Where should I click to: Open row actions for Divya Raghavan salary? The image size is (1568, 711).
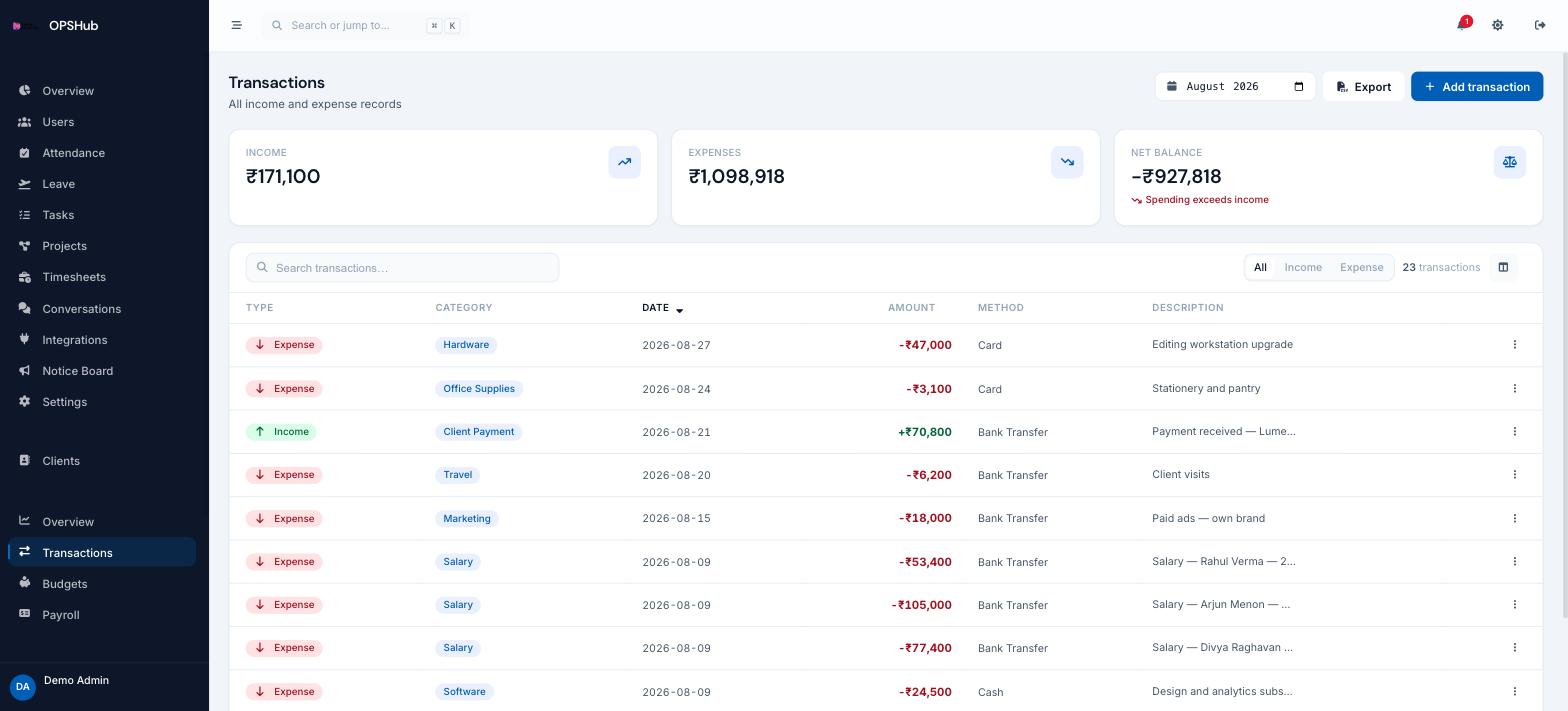1514,647
